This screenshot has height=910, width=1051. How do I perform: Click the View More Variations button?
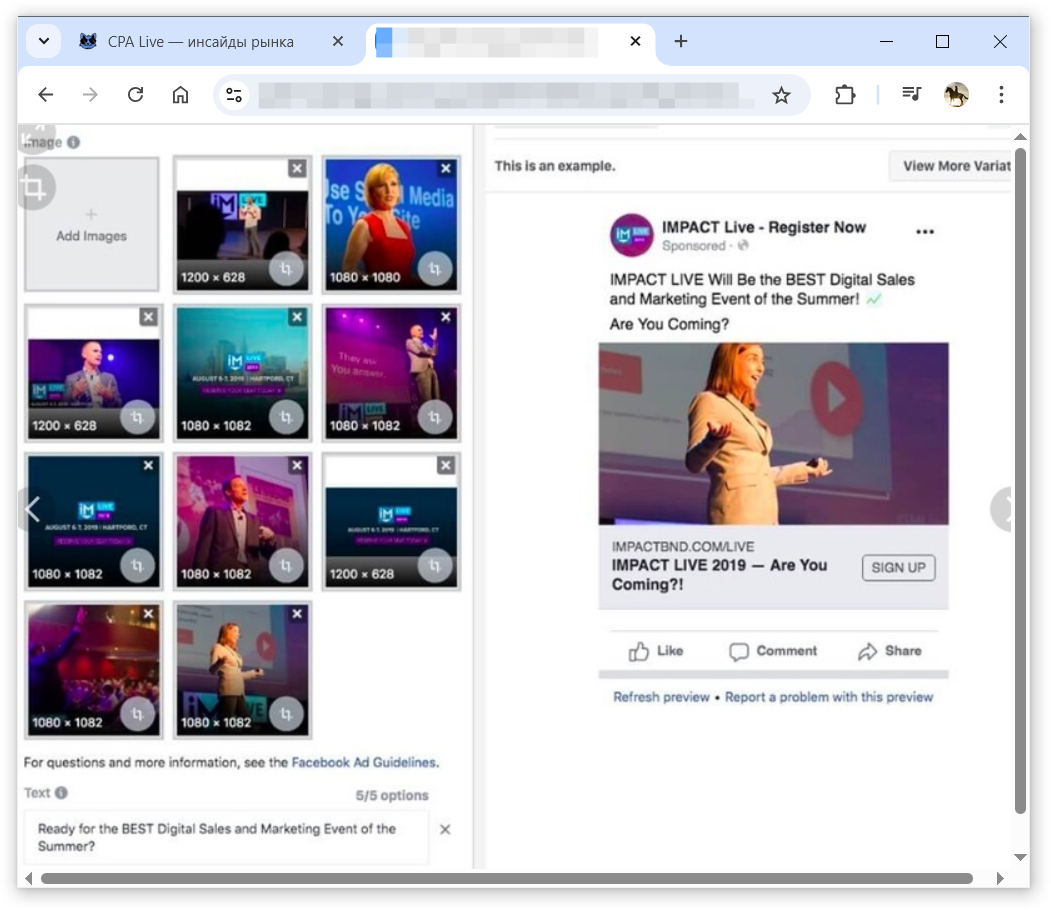(x=950, y=166)
